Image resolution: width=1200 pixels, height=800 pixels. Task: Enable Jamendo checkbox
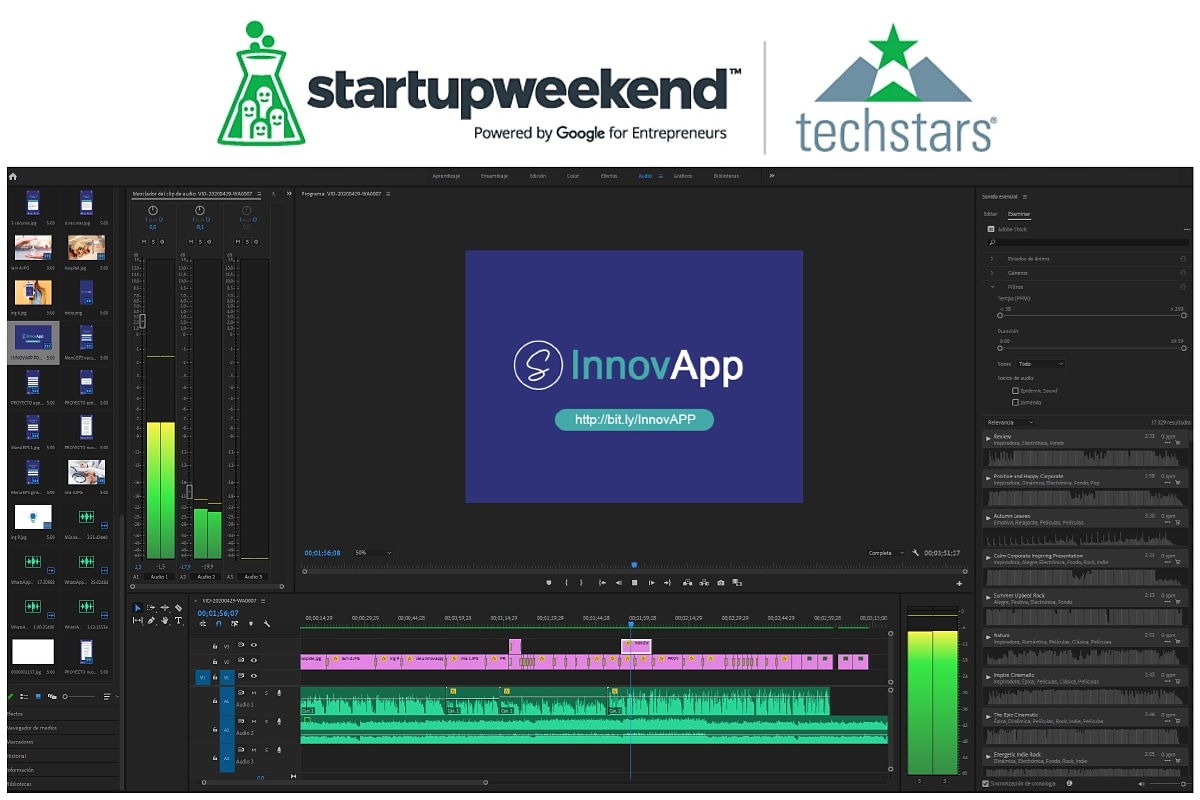coord(1015,402)
